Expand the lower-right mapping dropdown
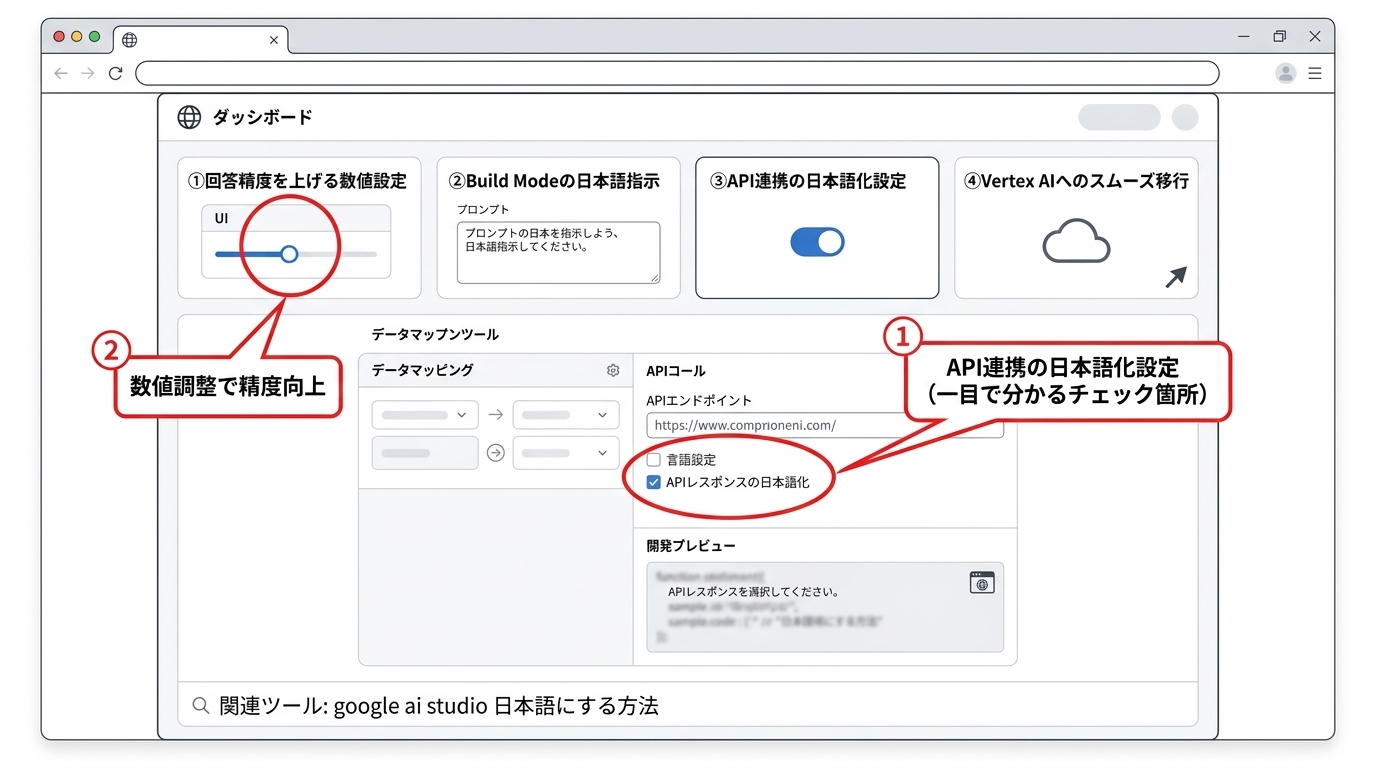The image size is (1376, 768). (x=565, y=452)
